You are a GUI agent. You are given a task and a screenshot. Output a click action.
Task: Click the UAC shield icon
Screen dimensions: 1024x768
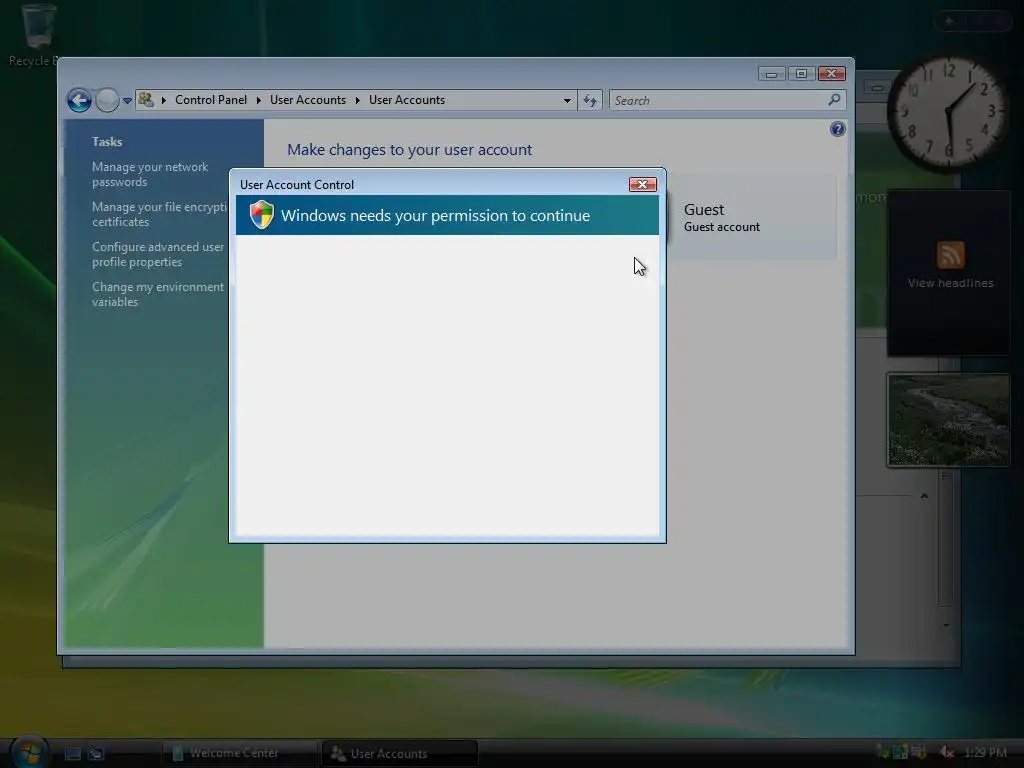(x=261, y=215)
